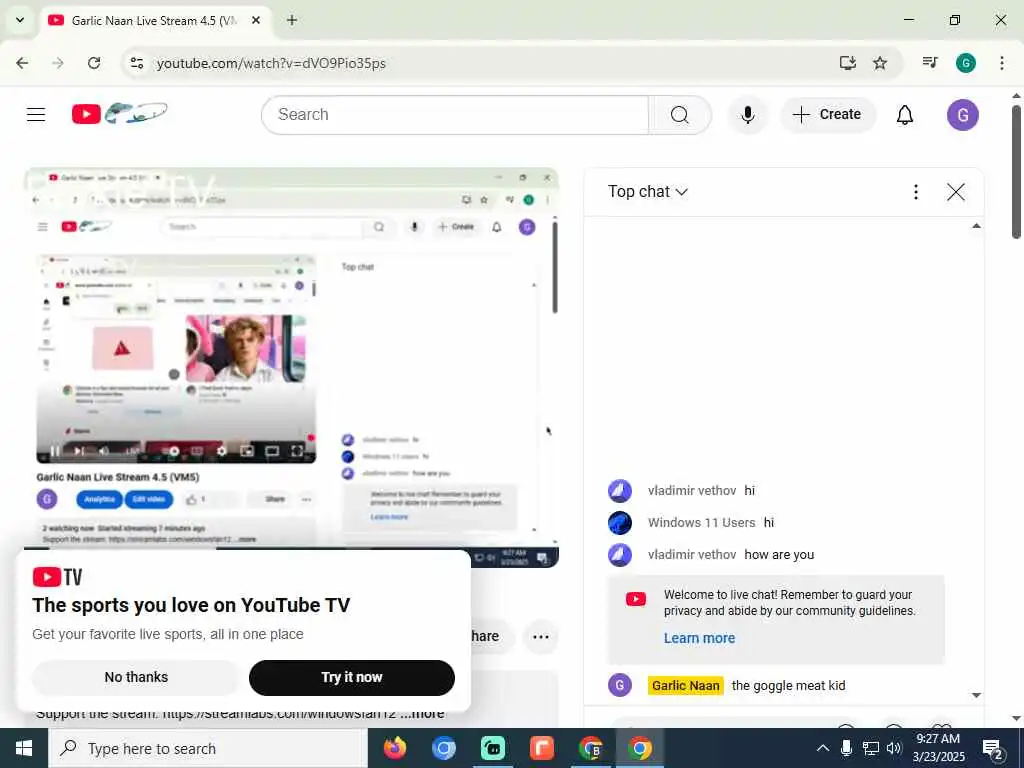Click vladimir vethov avatar next to 'hi'
This screenshot has height=768, width=1024.
[x=619, y=490]
